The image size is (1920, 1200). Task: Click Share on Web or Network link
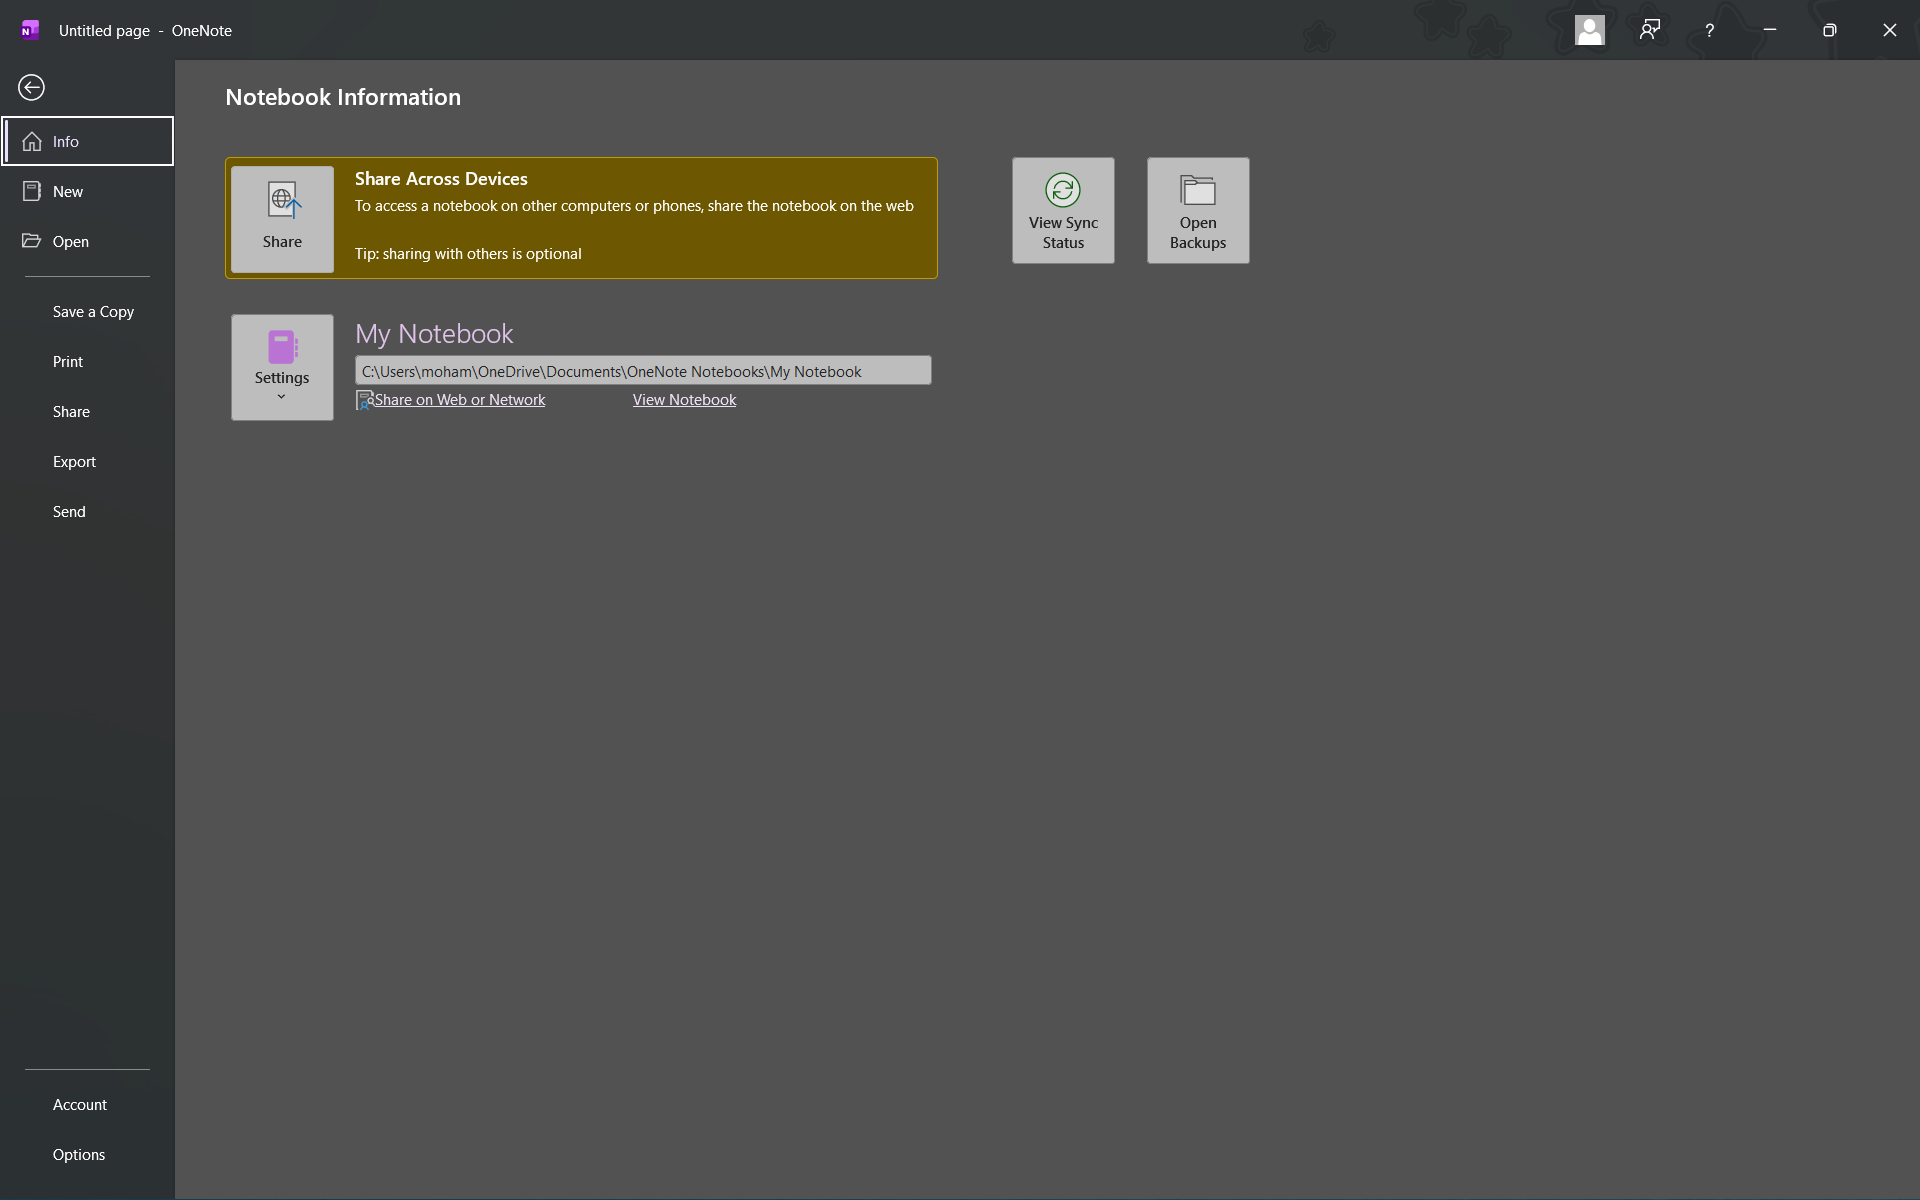pos(460,400)
